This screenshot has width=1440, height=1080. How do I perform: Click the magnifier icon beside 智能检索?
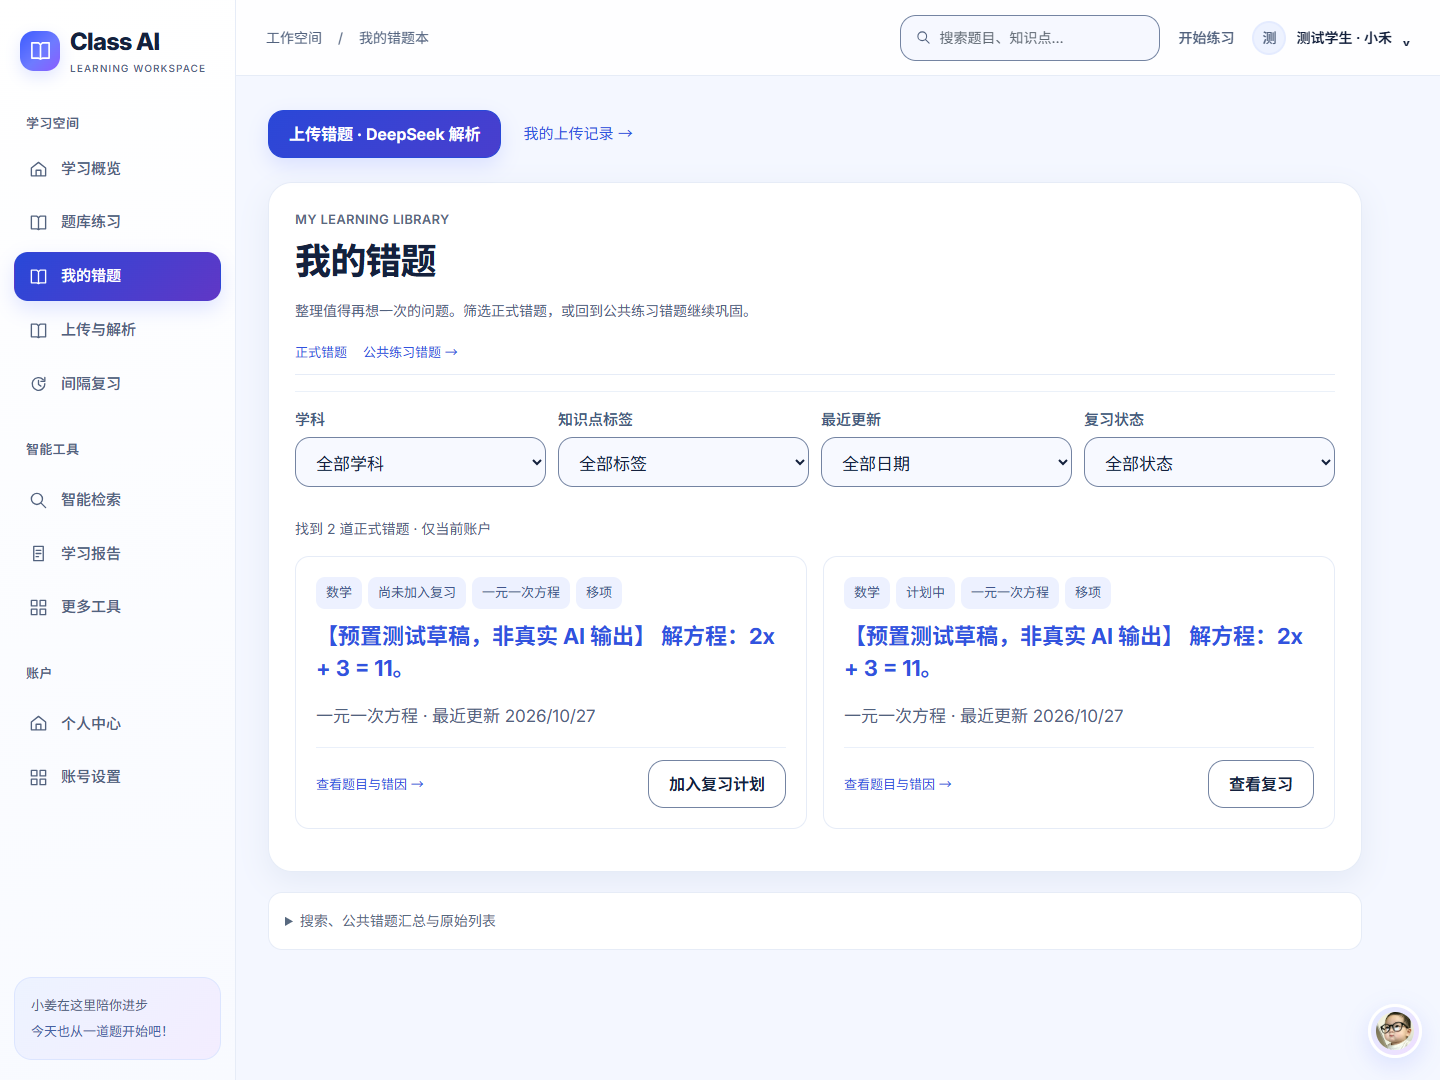click(38, 500)
